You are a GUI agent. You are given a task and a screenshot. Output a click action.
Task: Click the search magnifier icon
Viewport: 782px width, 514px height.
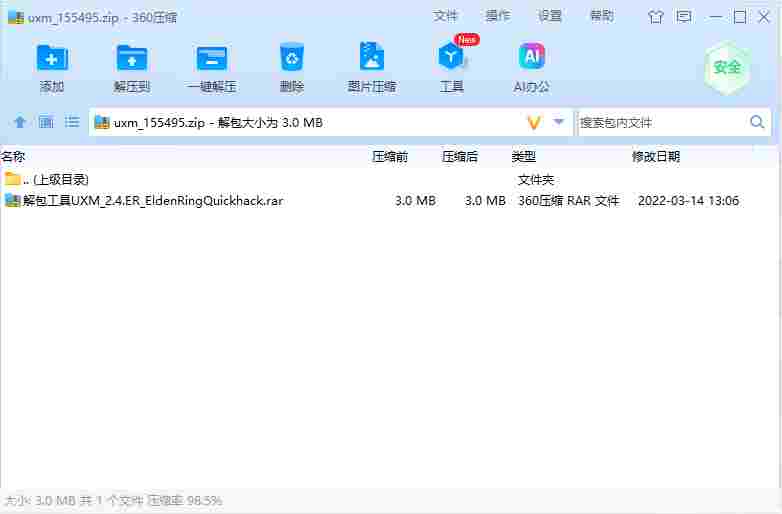pos(757,122)
